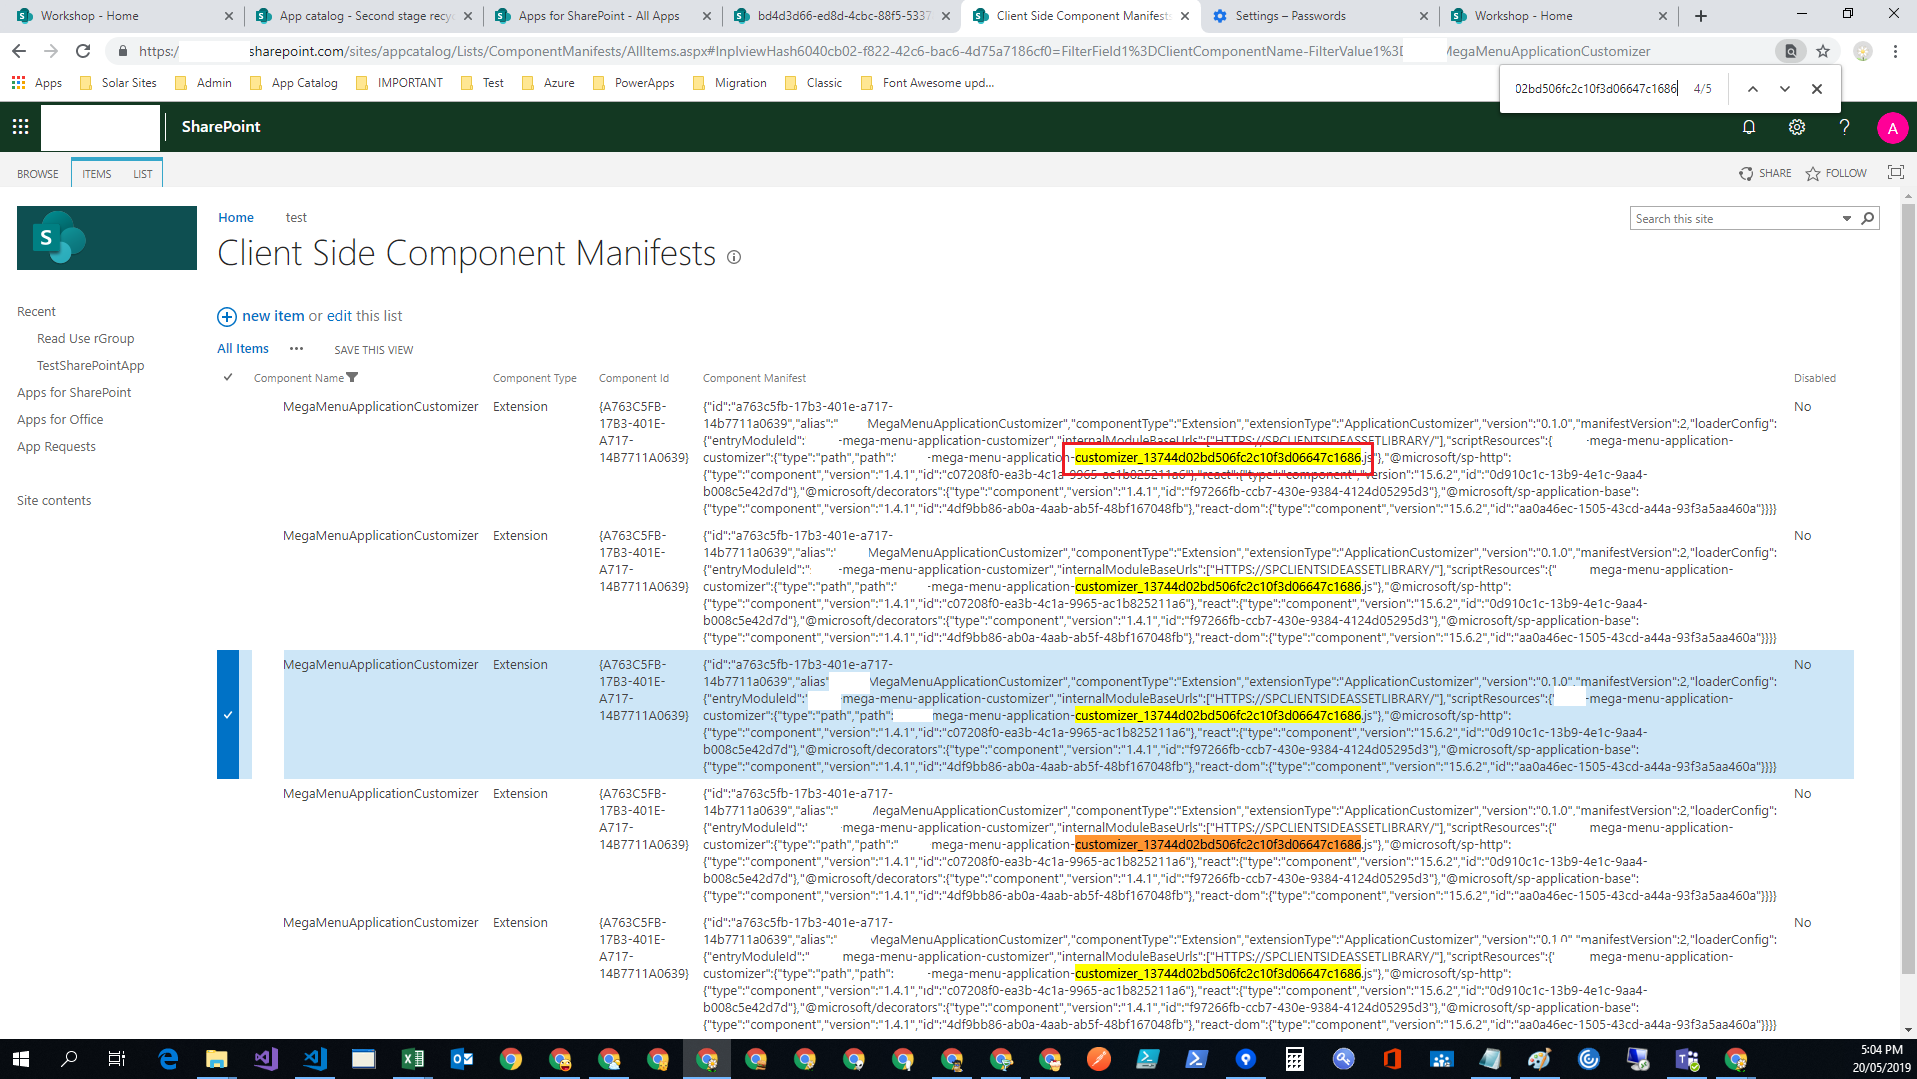1917x1079 pixels.
Task: Open the SharePoint settings gear
Action: [1797, 127]
